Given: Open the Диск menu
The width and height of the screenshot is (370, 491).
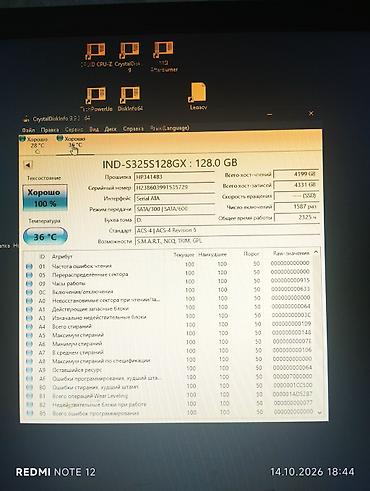Looking at the screenshot, I should pos(111,129).
